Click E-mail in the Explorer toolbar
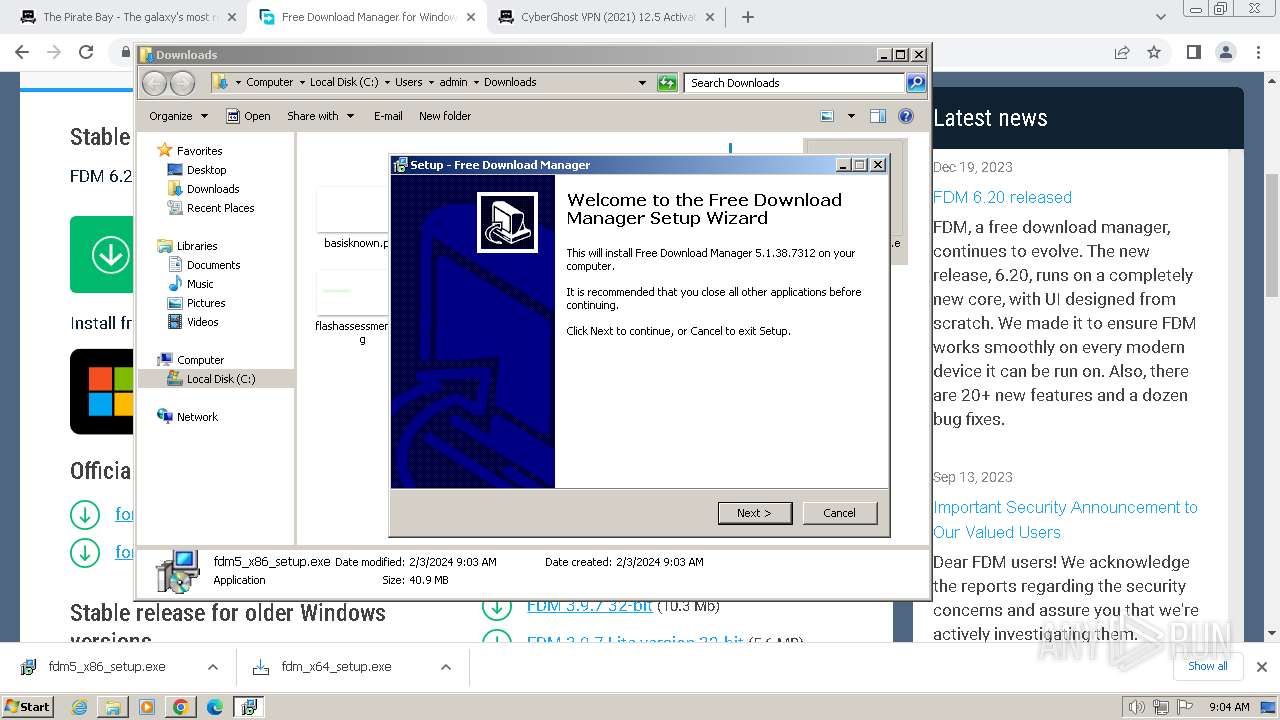This screenshot has height=720, width=1280. tap(388, 116)
